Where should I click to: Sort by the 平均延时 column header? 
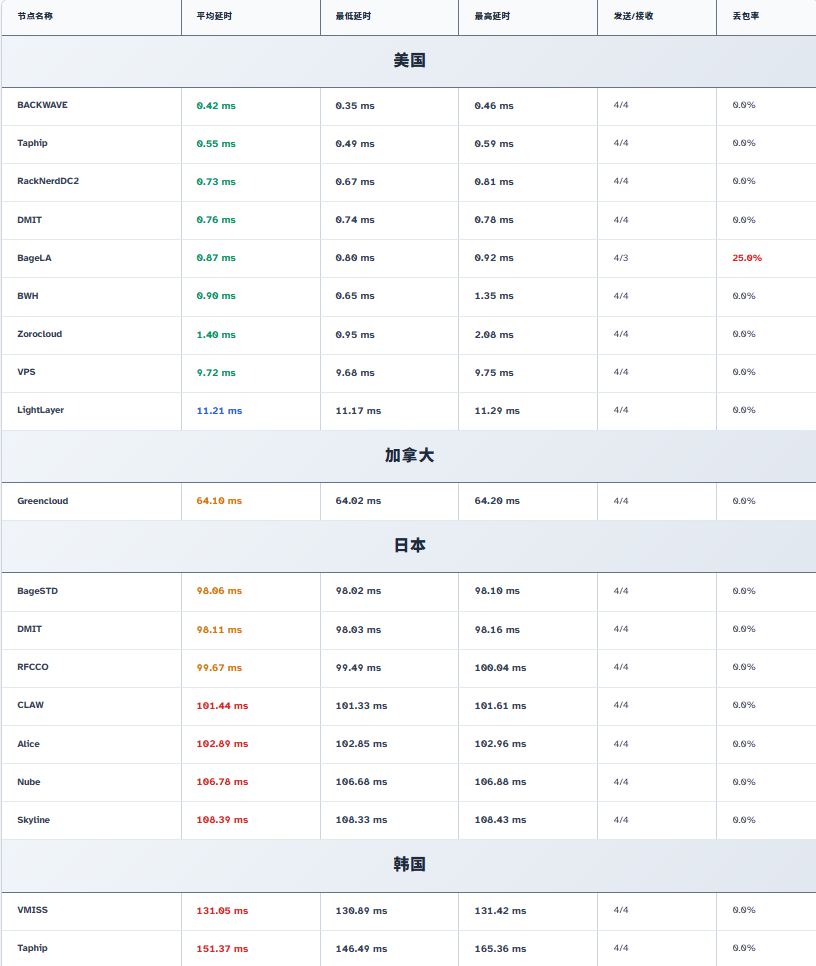215,16
